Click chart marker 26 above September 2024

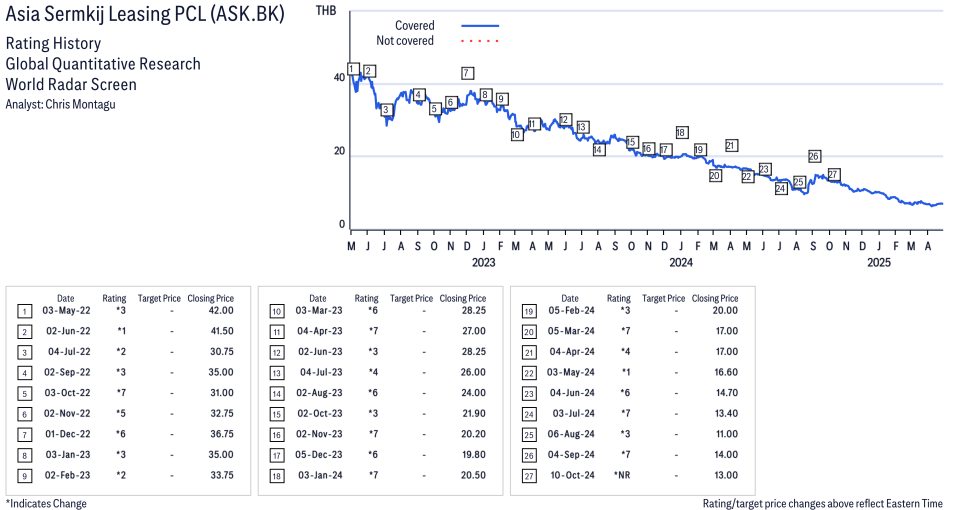(x=814, y=156)
